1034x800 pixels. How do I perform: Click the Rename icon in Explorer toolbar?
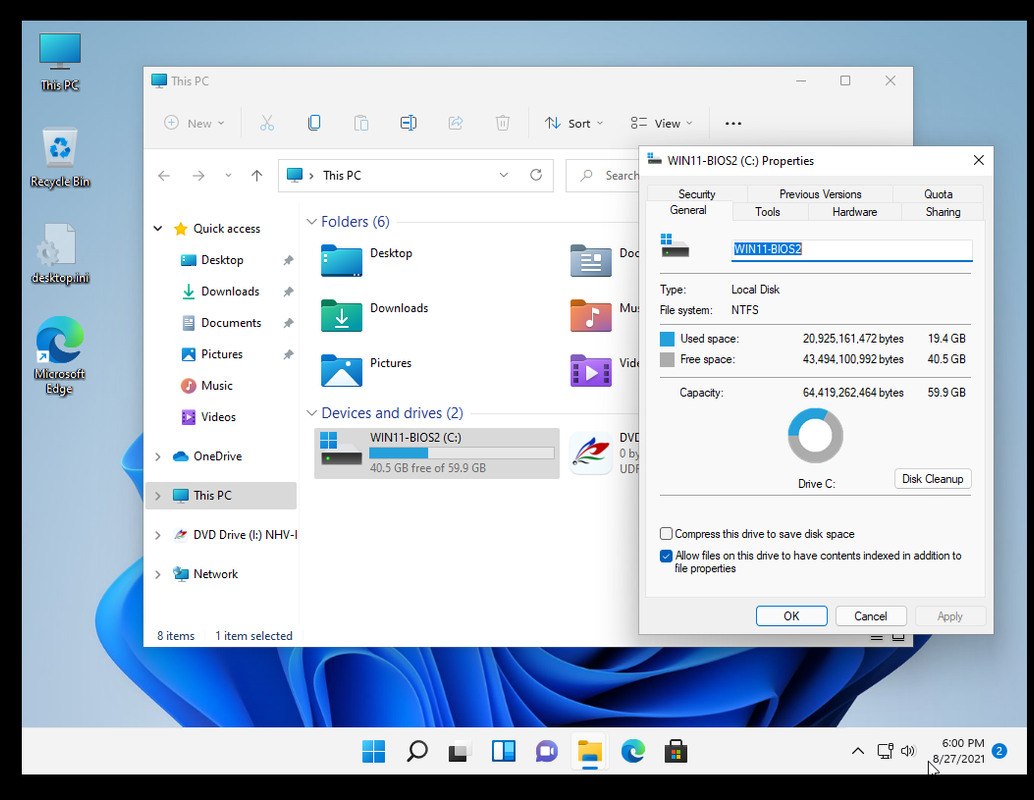(408, 123)
